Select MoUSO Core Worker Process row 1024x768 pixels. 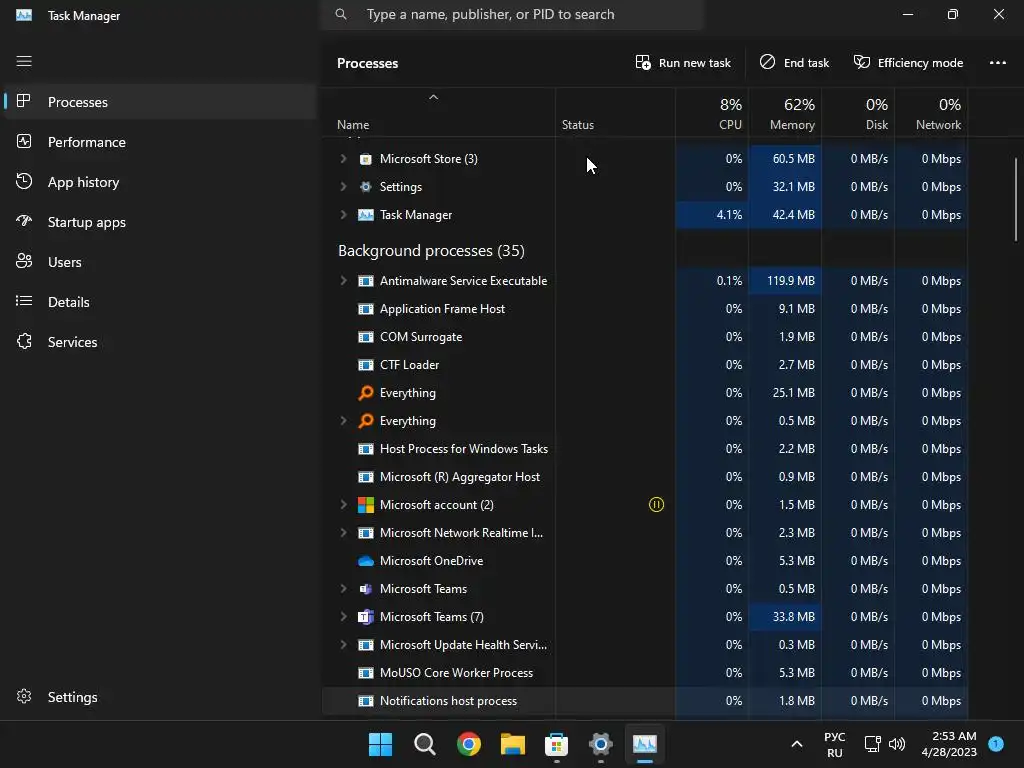[x=645, y=673]
